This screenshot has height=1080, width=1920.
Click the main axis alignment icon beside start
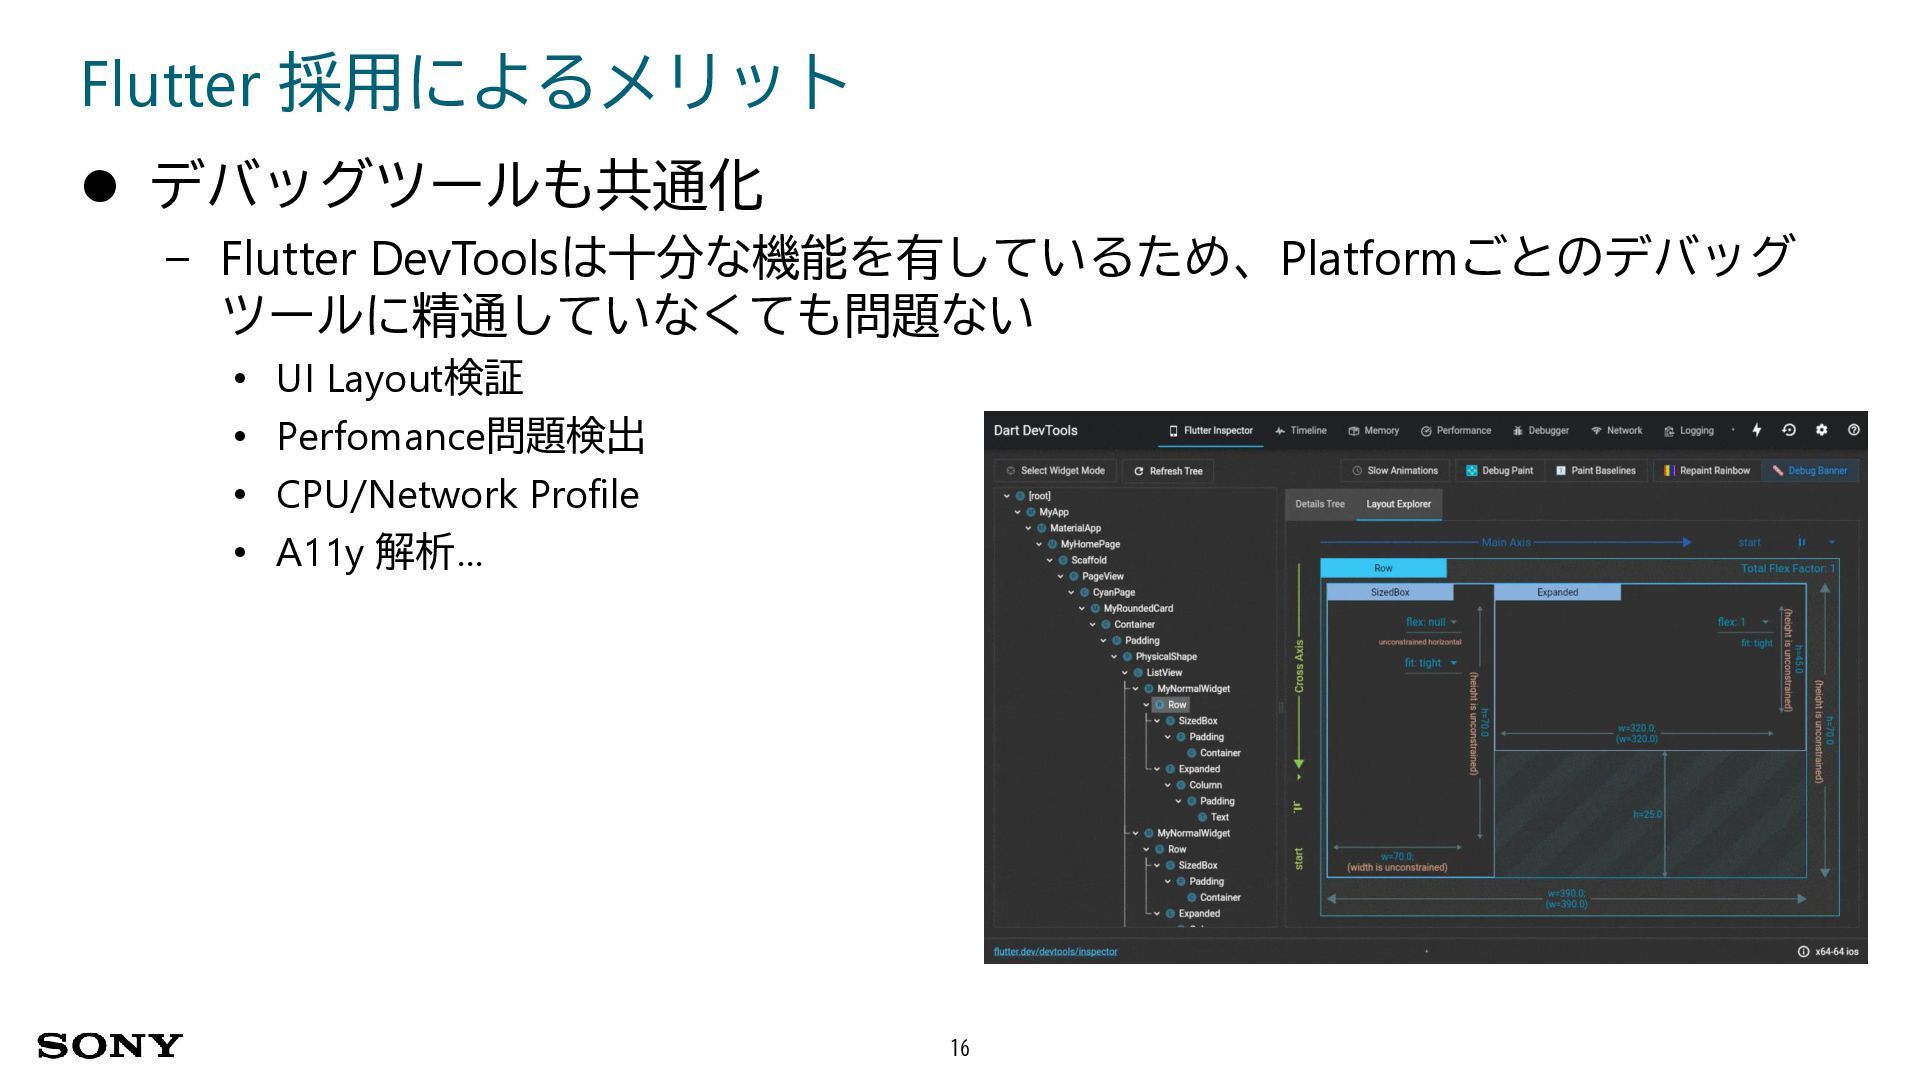coord(1802,542)
